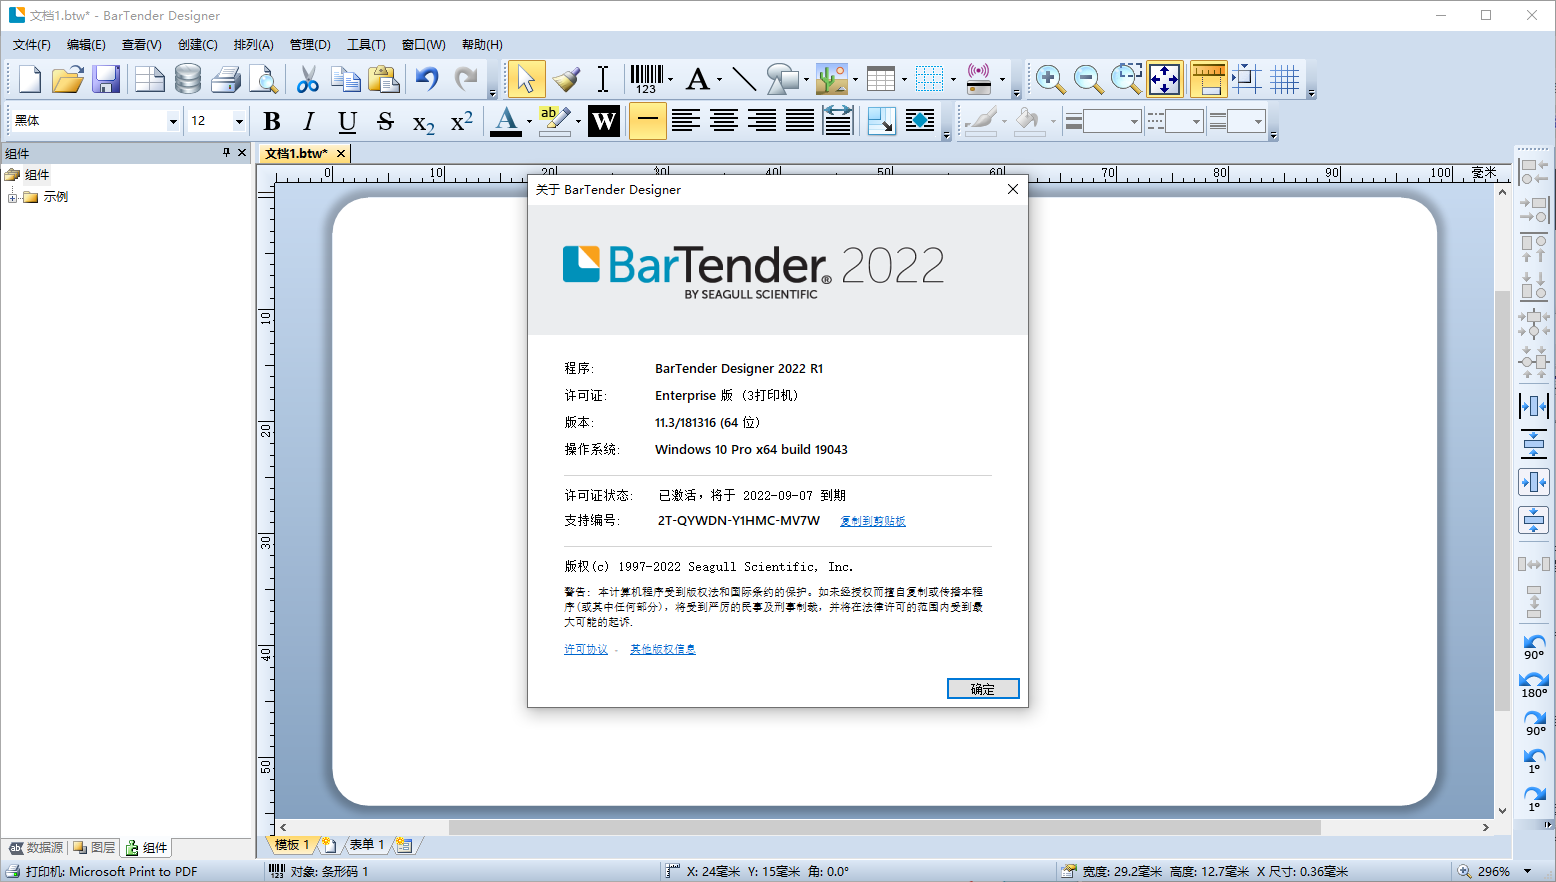
Task: Center align the text
Action: pyautogui.click(x=724, y=121)
